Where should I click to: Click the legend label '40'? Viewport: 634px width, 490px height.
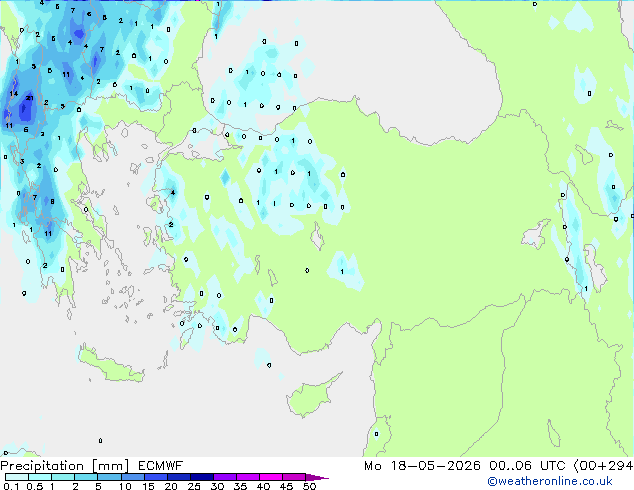click(x=263, y=486)
